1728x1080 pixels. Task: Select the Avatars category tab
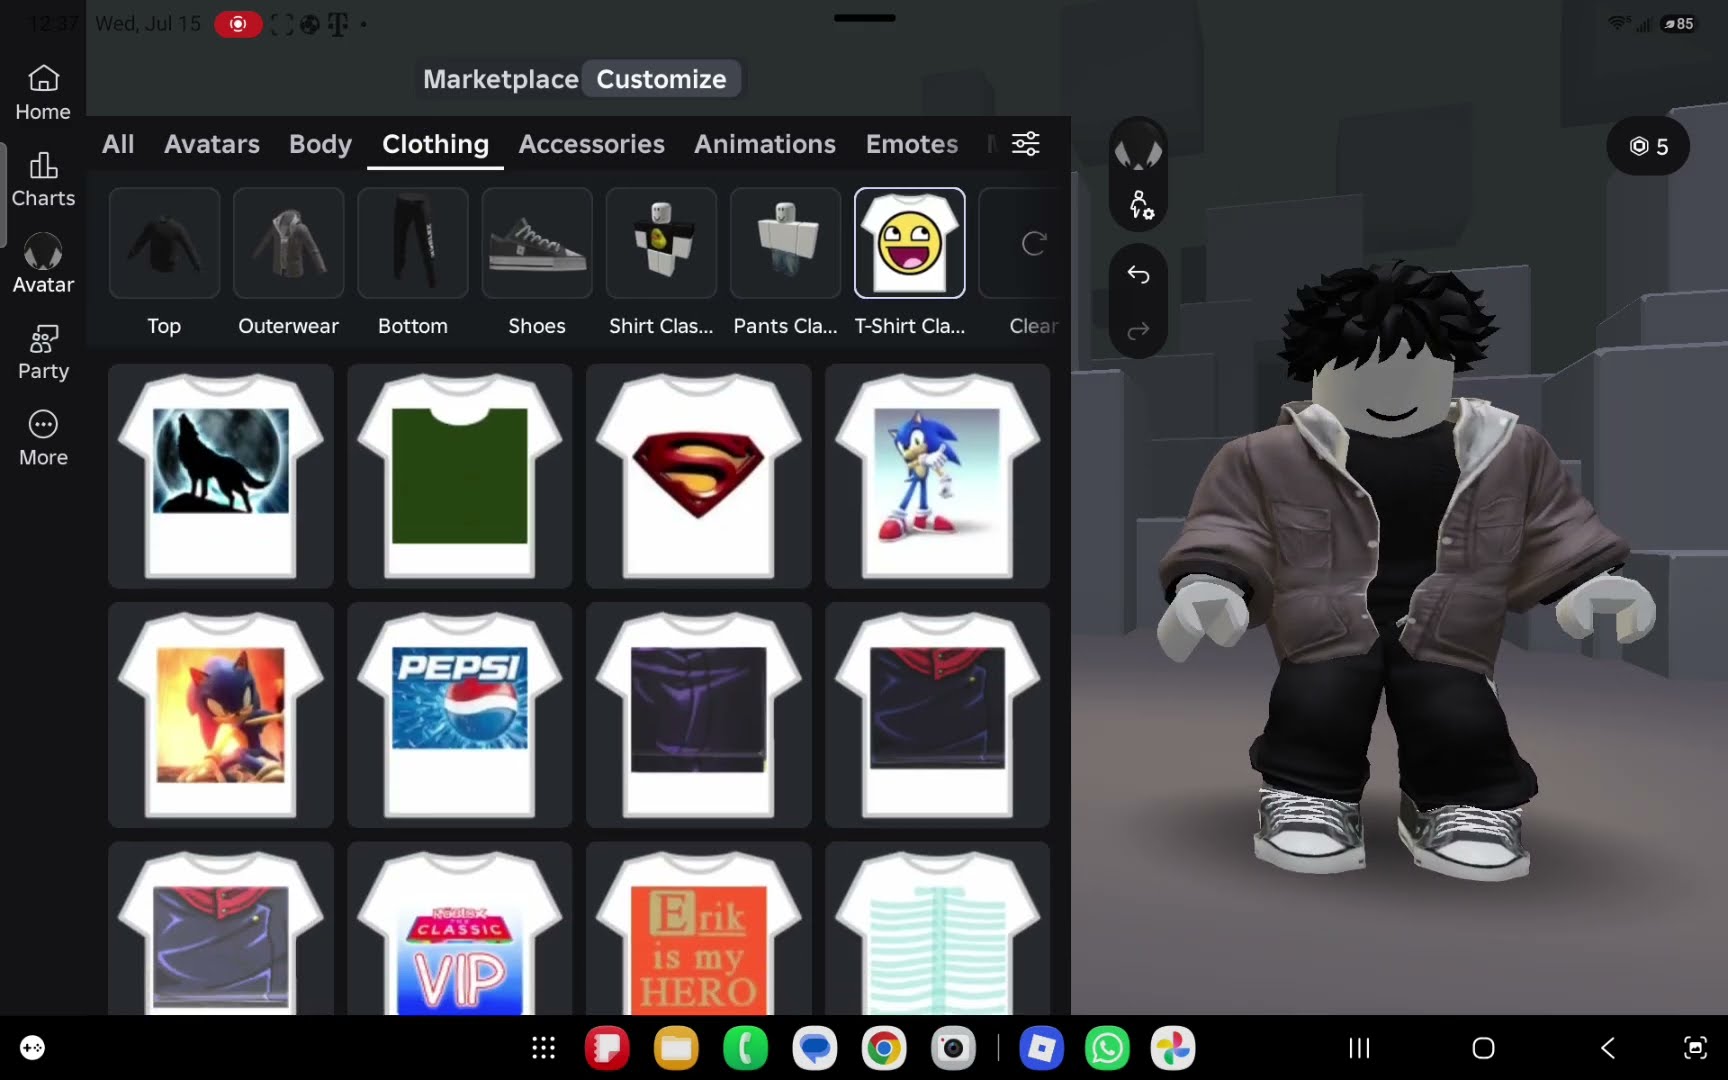coord(212,144)
